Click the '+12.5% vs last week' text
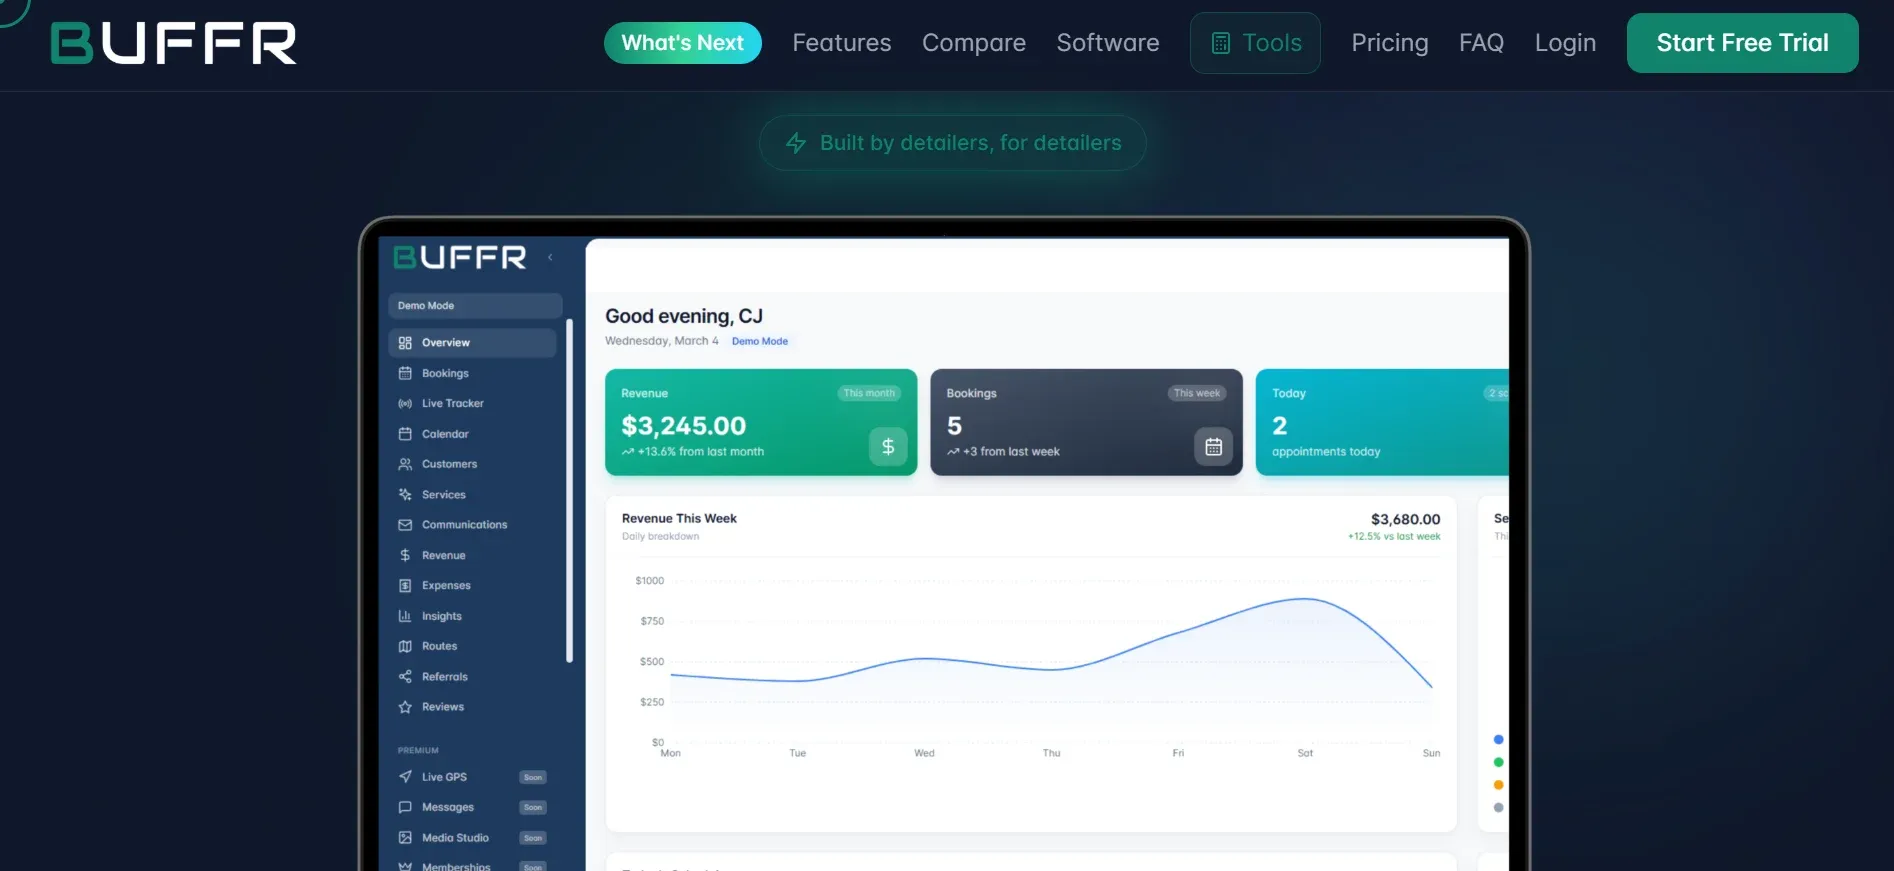The width and height of the screenshot is (1894, 871). 1394,537
